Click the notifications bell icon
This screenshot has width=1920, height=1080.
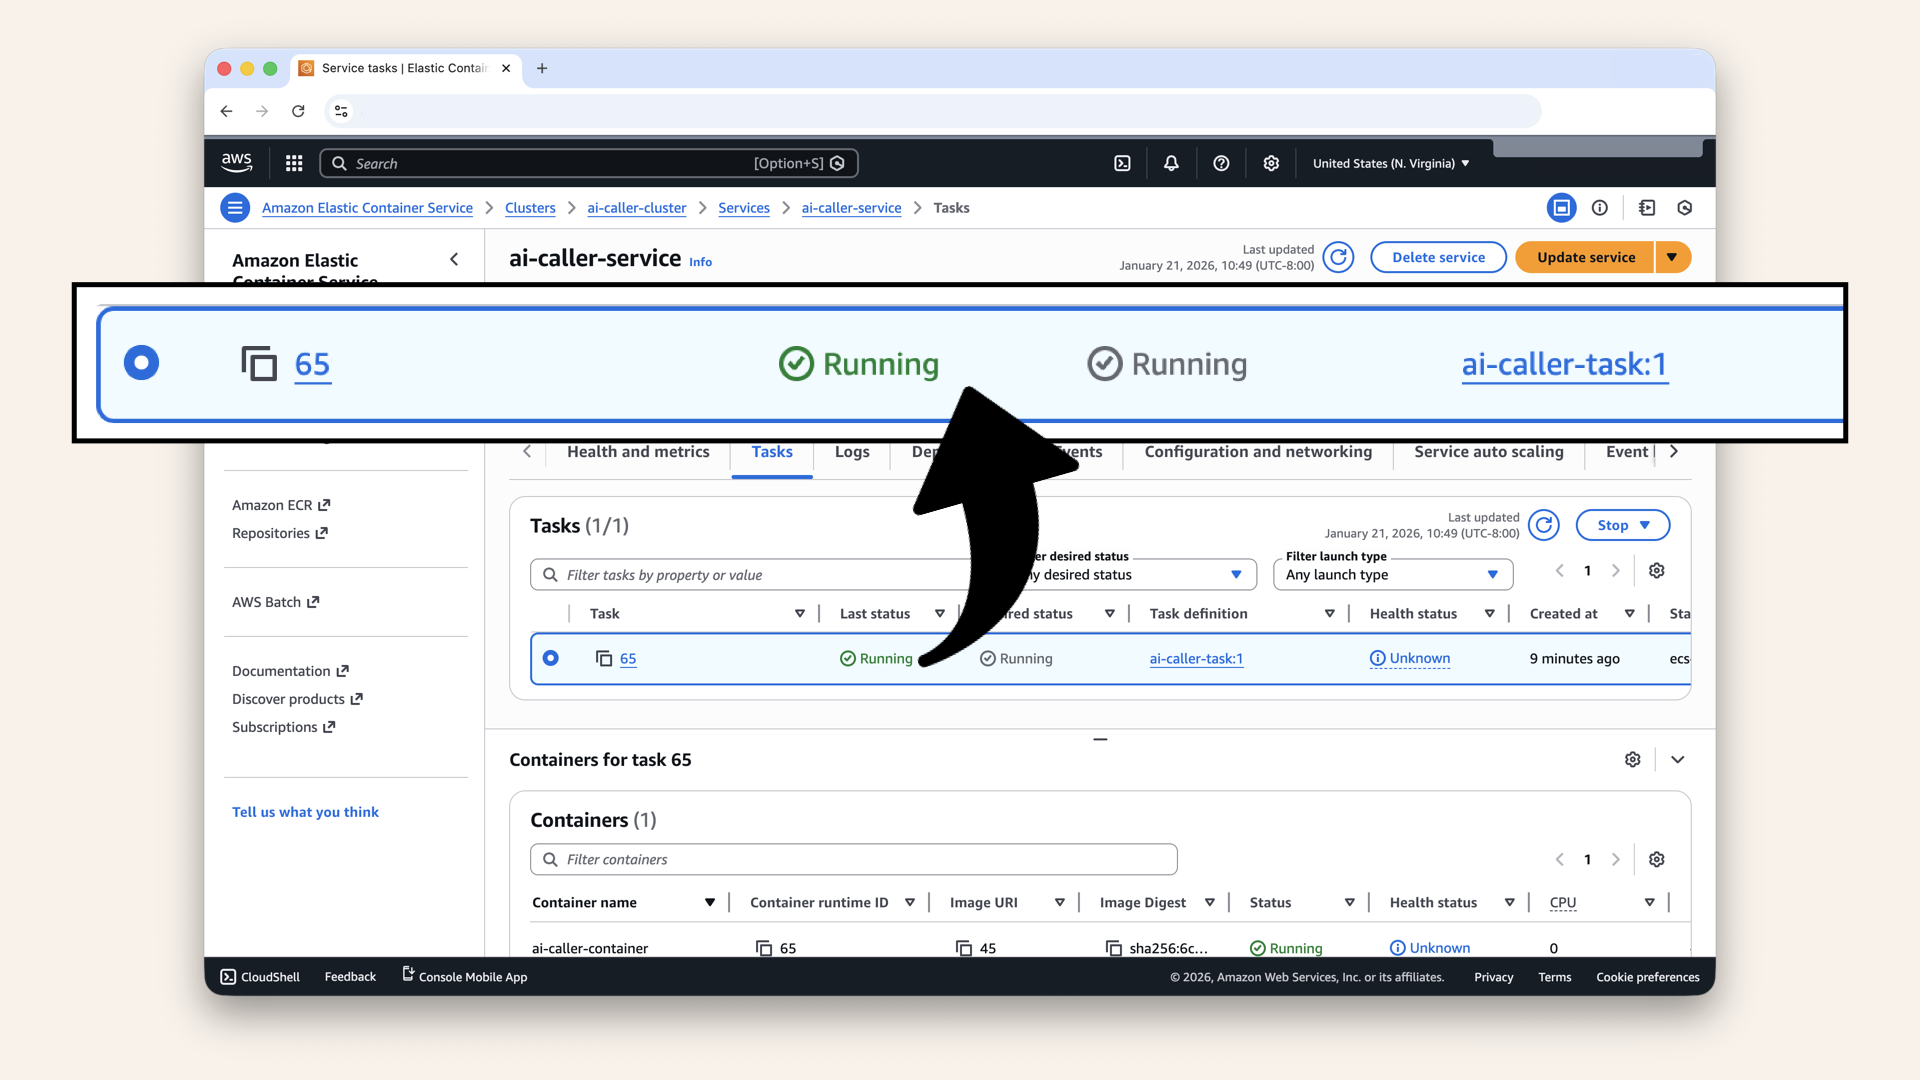pos(1171,163)
